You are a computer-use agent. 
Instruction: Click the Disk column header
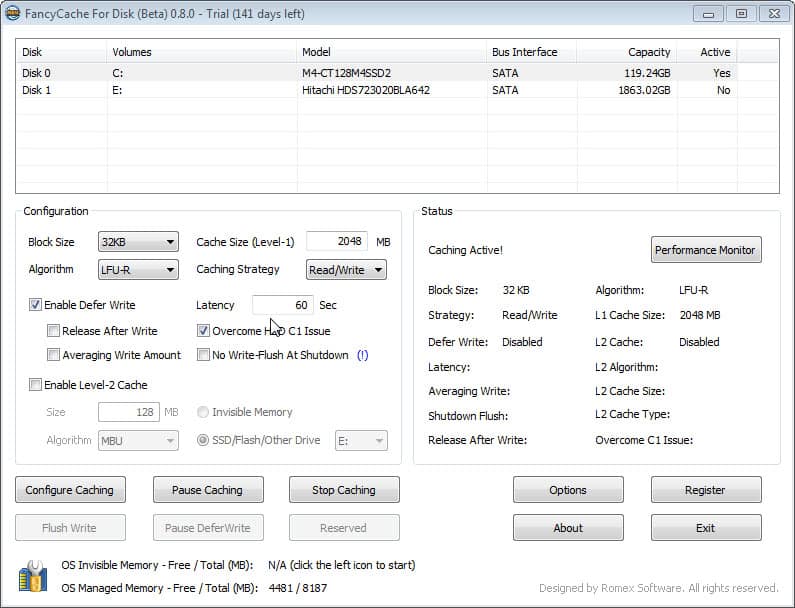(x=61, y=52)
